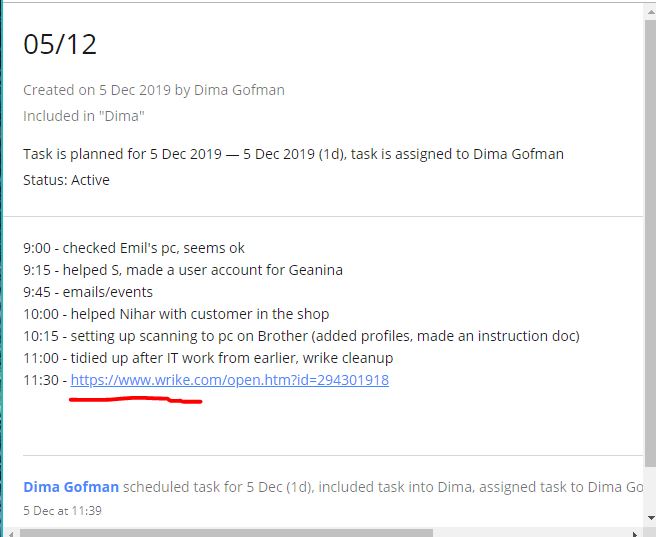This screenshot has height=537, width=656.
Task: Click the empty horizontal scrollbar track
Action: click(530, 531)
